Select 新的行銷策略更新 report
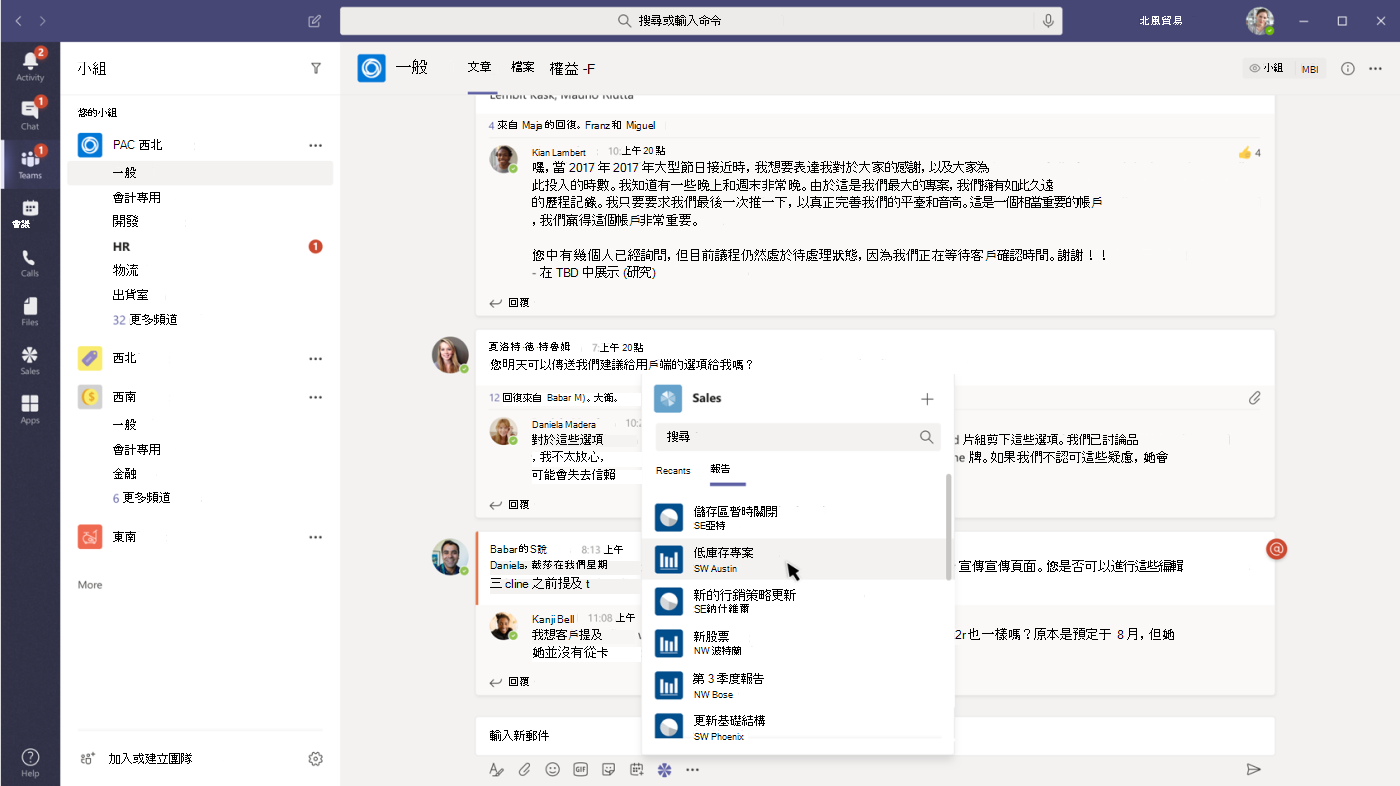Viewport: 1400px width, 786px height. pyautogui.click(x=797, y=601)
